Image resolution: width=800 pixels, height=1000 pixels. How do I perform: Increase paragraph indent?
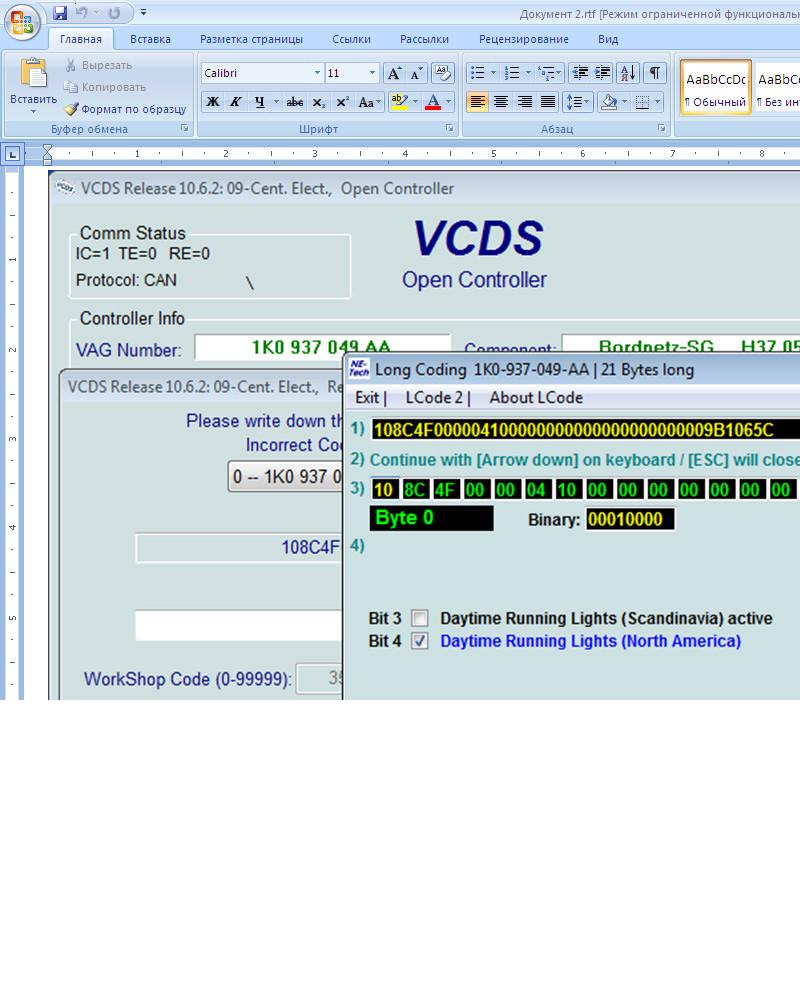(602, 73)
